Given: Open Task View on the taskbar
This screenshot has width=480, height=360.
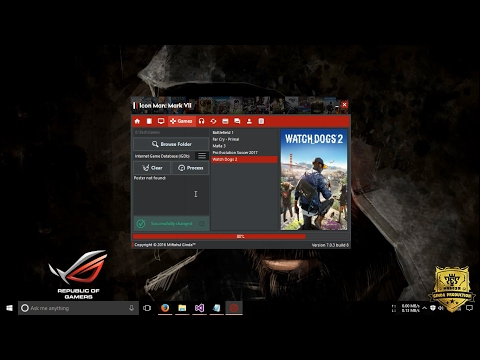Looking at the screenshot, I should point(147,308).
